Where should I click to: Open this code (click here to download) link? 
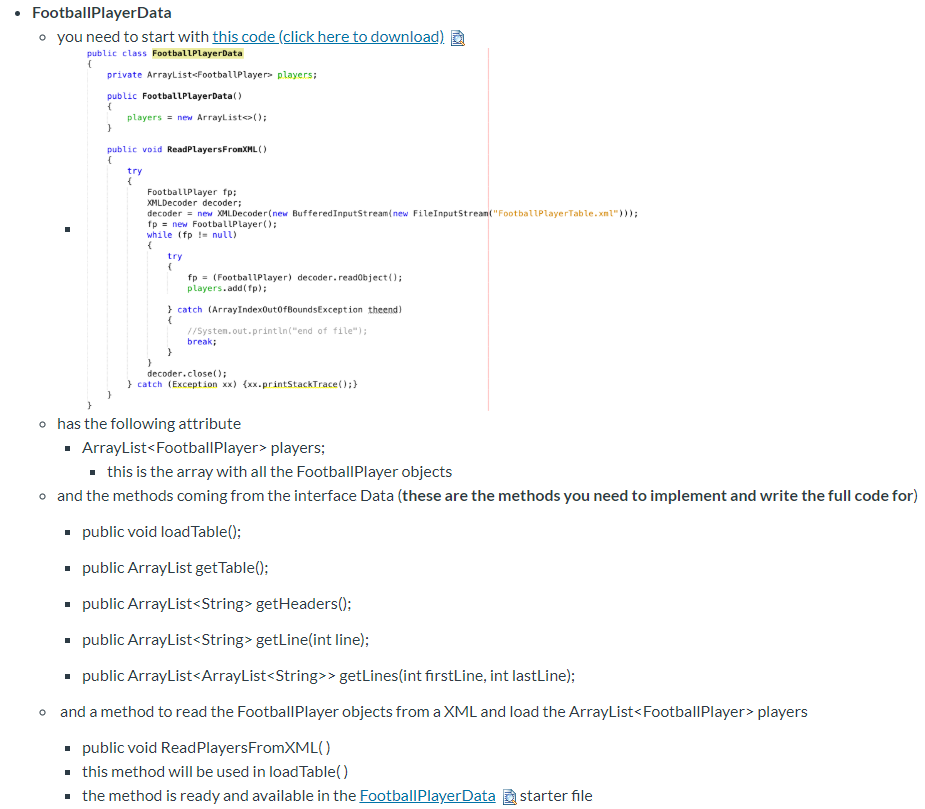(x=328, y=36)
